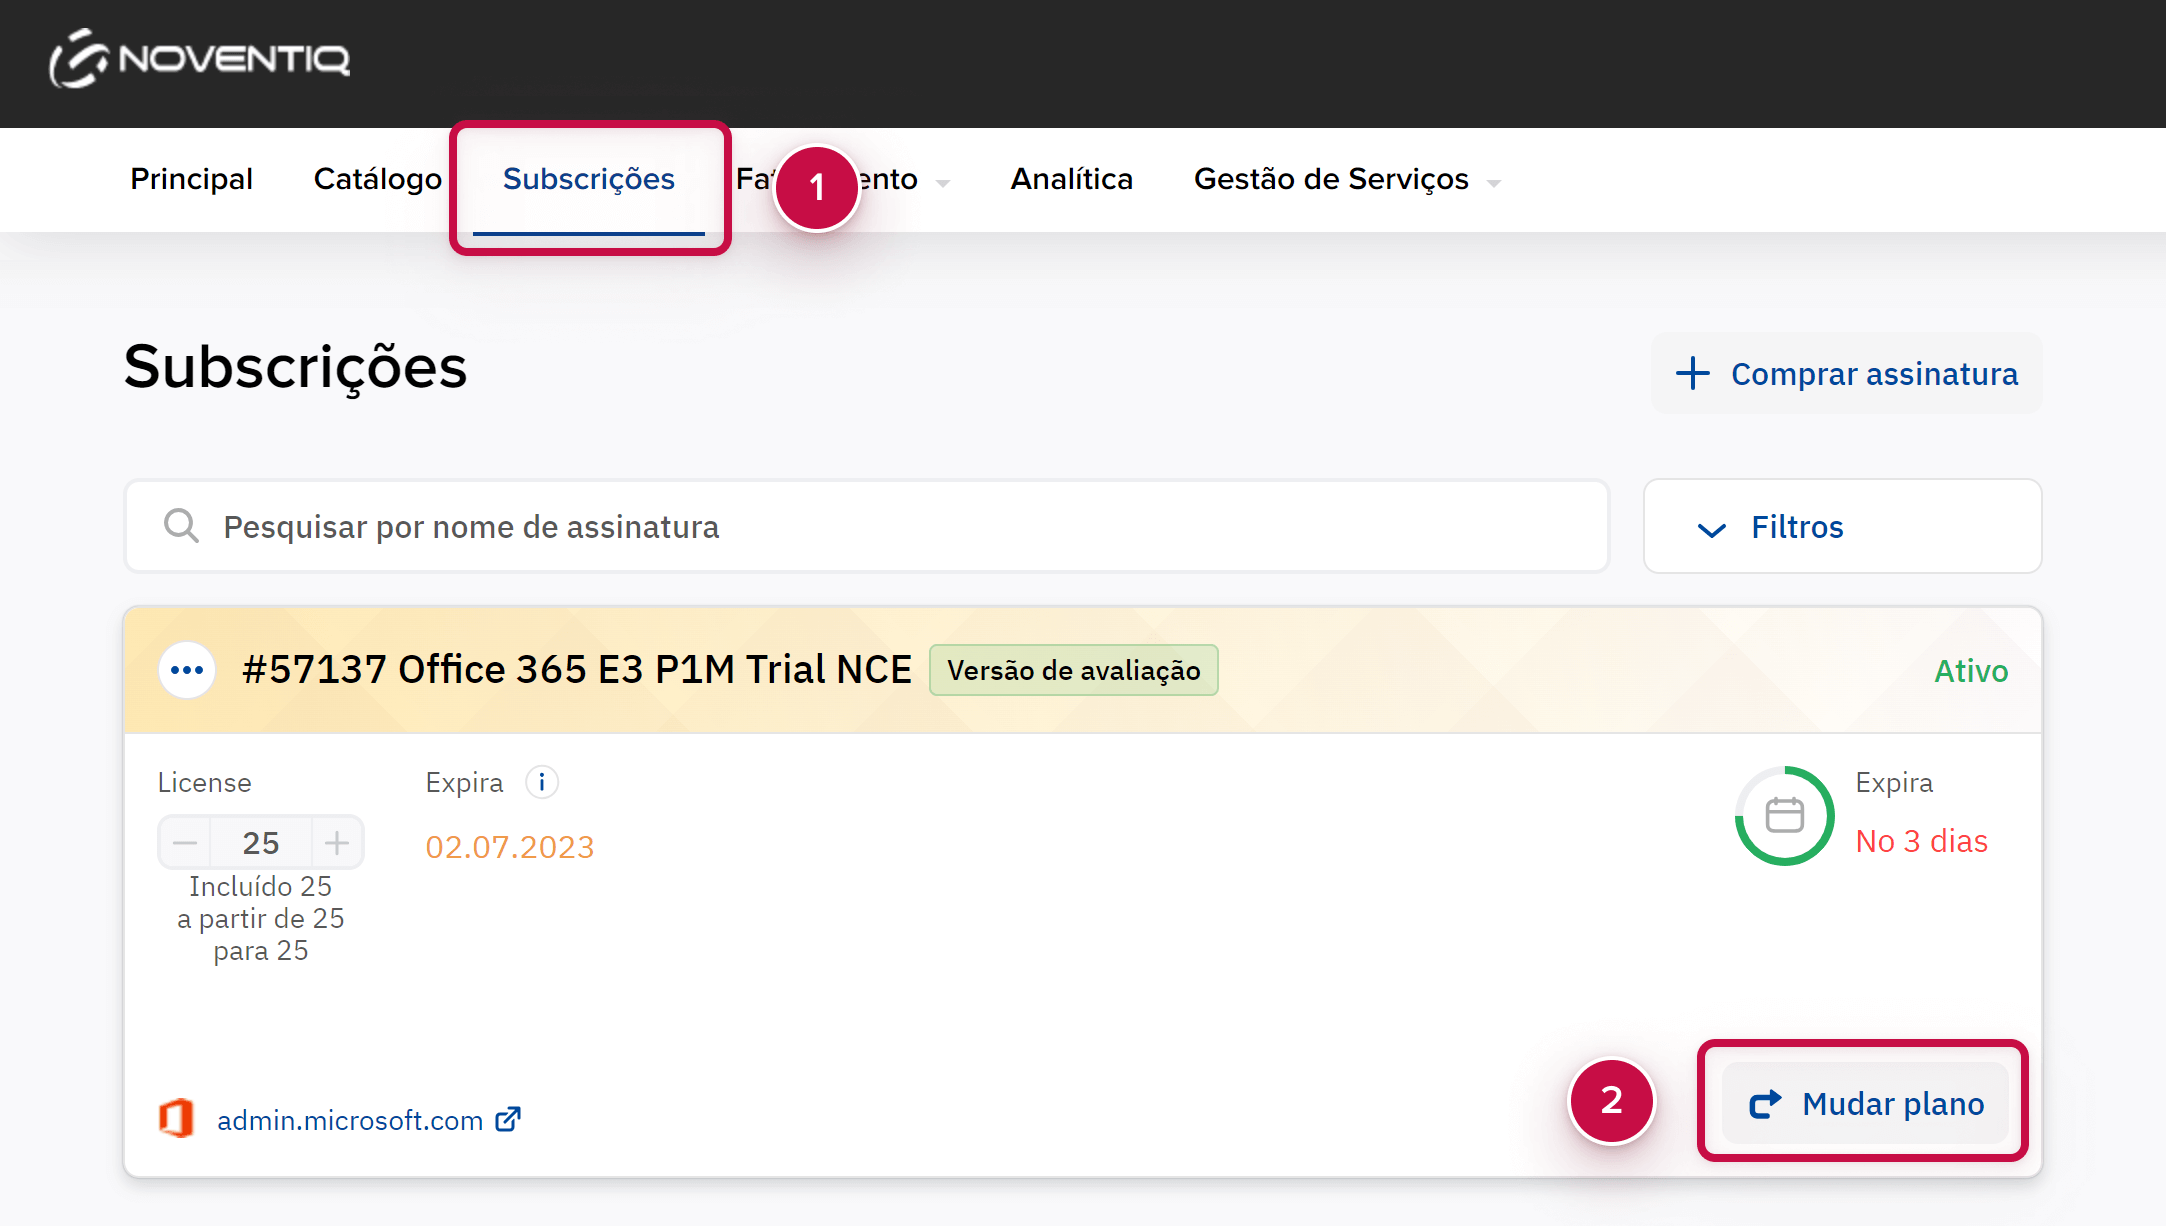Click the plus icon on Comprar assinatura
Screen dimensions: 2166x1226
pyautogui.click(x=1692, y=373)
